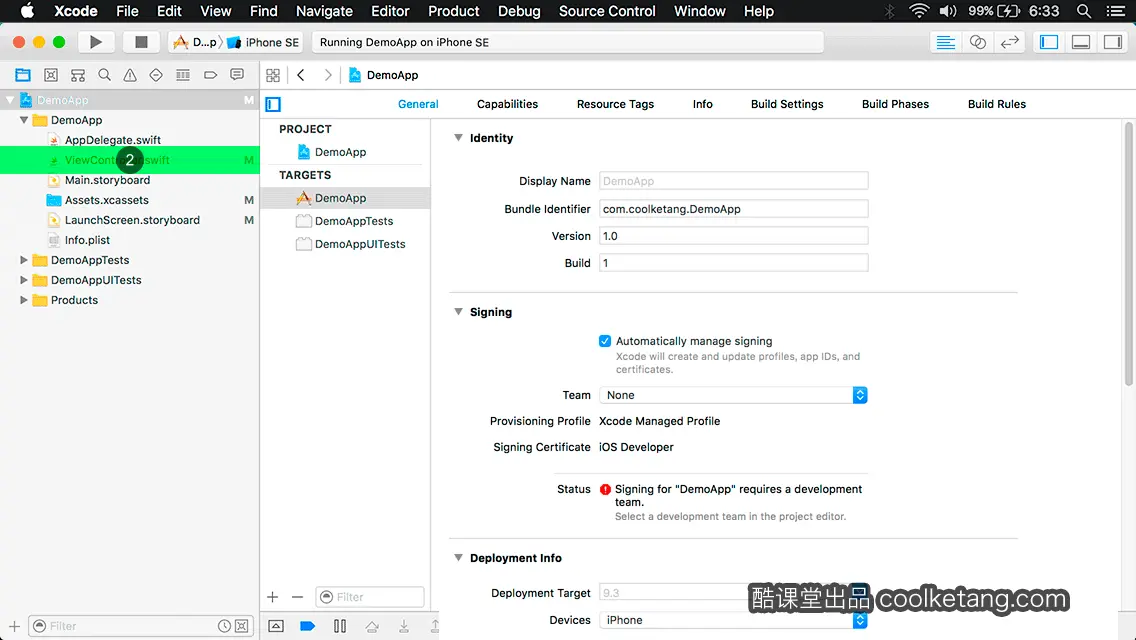Open the Issue navigator warning icon
Viewport: 1136px width, 640px height.
[x=130, y=75]
